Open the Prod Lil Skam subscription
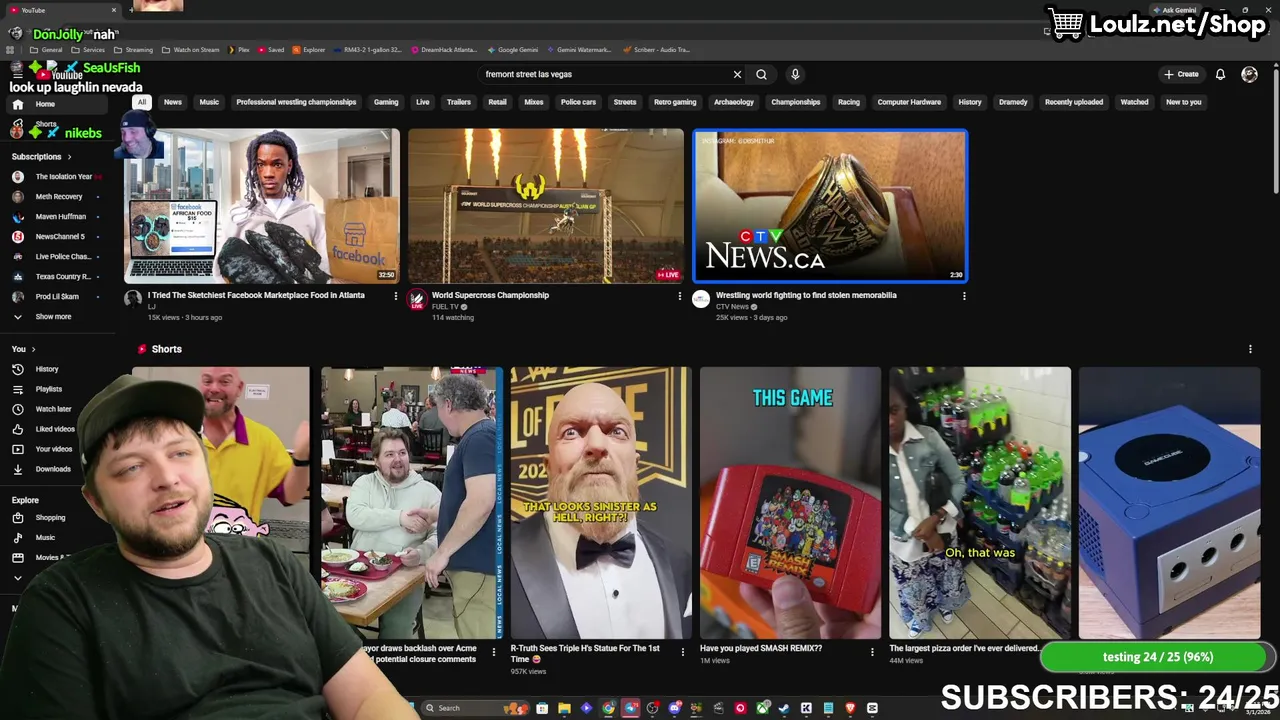This screenshot has width=1280, height=720. (x=57, y=297)
